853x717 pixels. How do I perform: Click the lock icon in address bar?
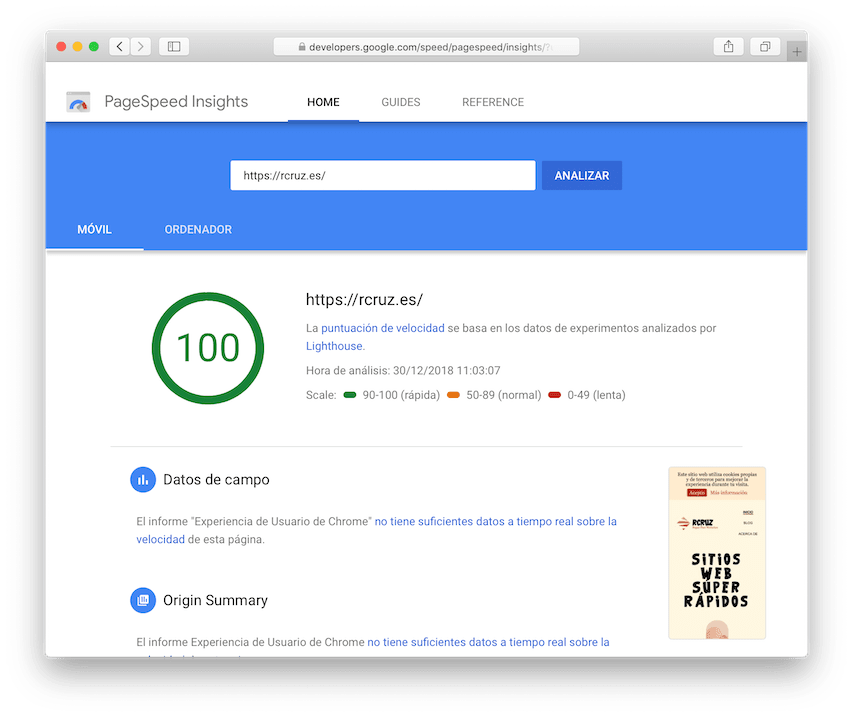(302, 47)
